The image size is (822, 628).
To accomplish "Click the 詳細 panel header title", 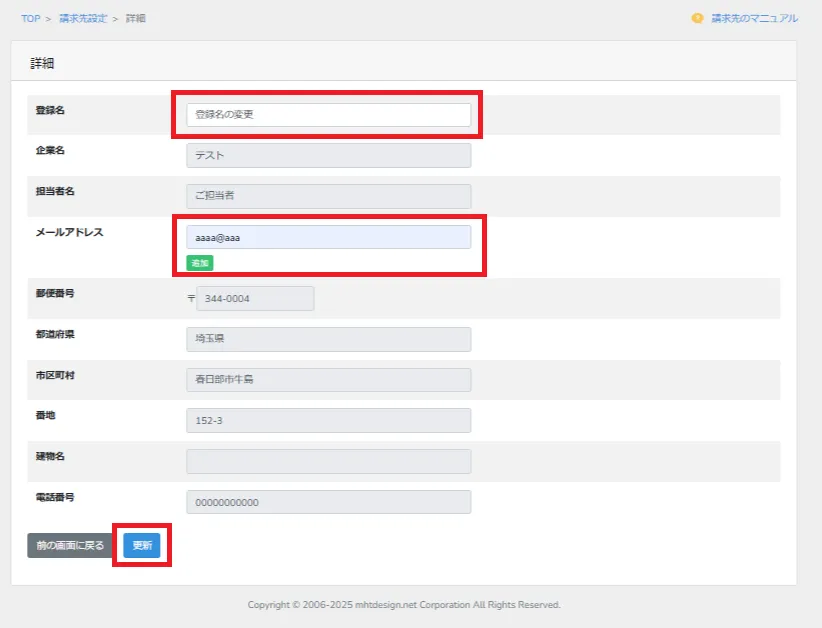I will [x=42, y=62].
